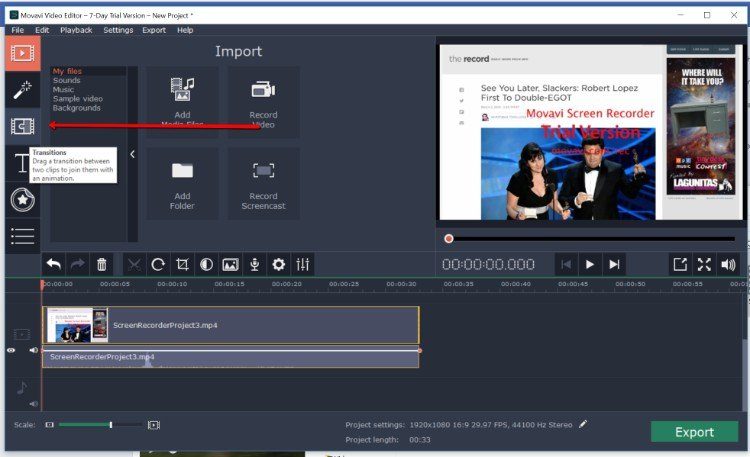Screen dimensions: 750x457
Task: Delete the selected clip with trash icon
Action: click(101, 264)
